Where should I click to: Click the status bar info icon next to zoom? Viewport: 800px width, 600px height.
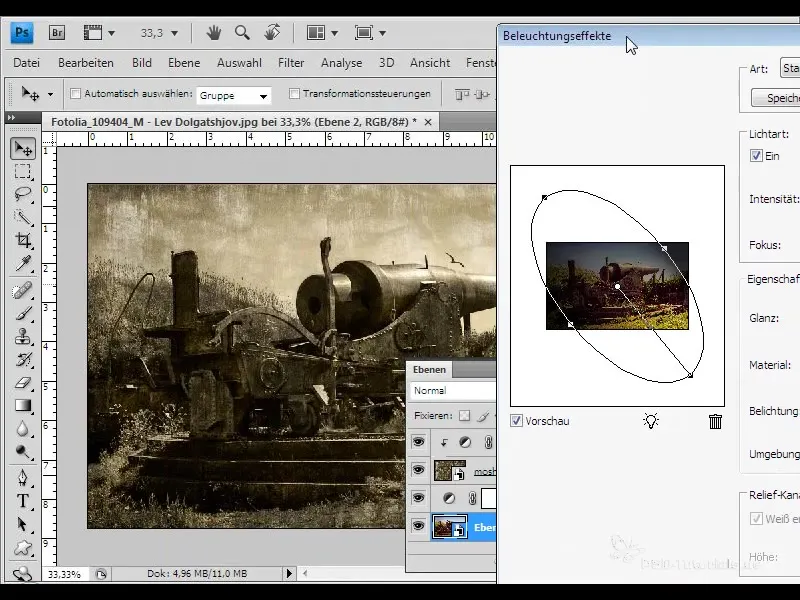tap(101, 574)
